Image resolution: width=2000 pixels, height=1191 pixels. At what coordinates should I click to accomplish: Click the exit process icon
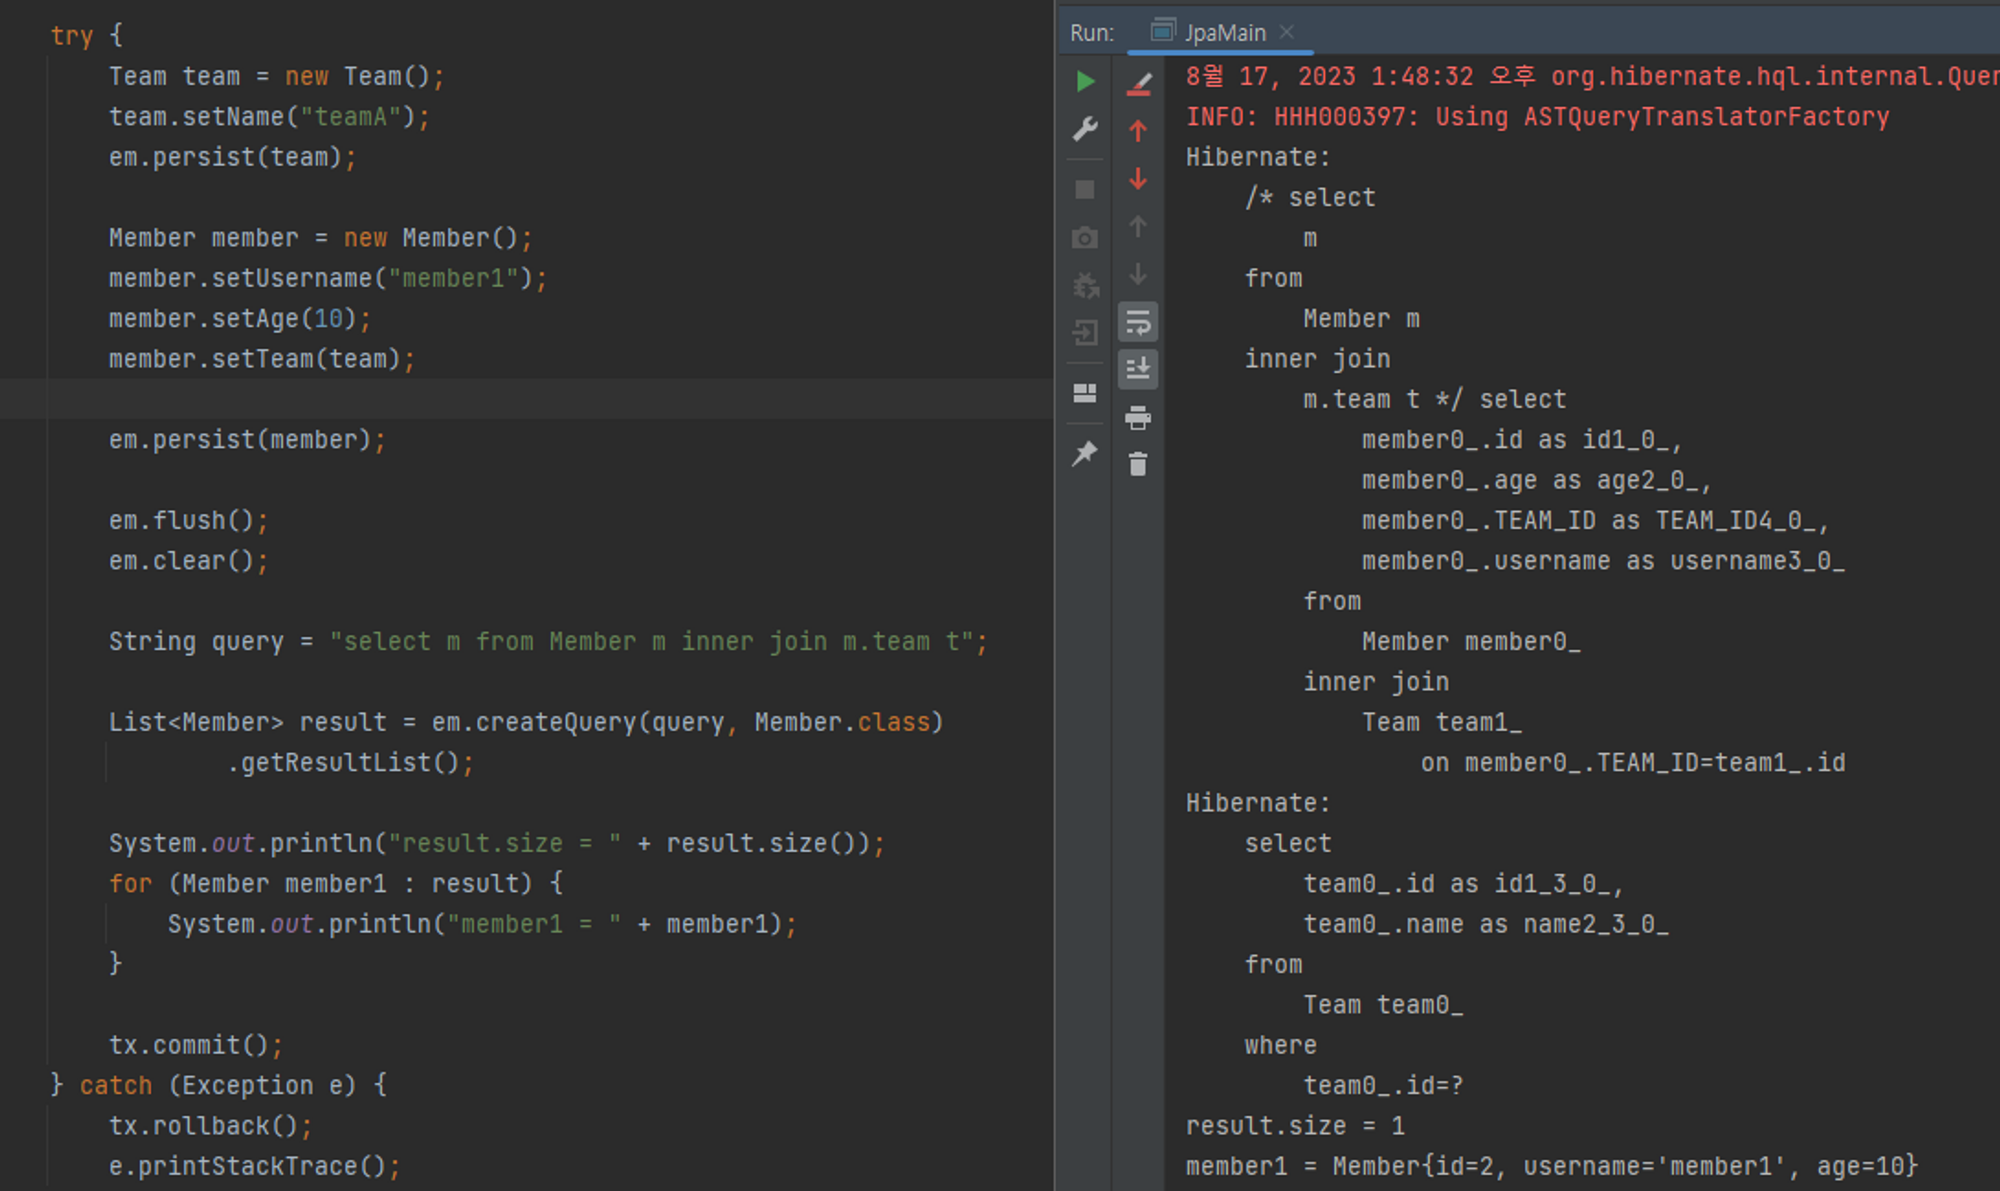point(1085,333)
